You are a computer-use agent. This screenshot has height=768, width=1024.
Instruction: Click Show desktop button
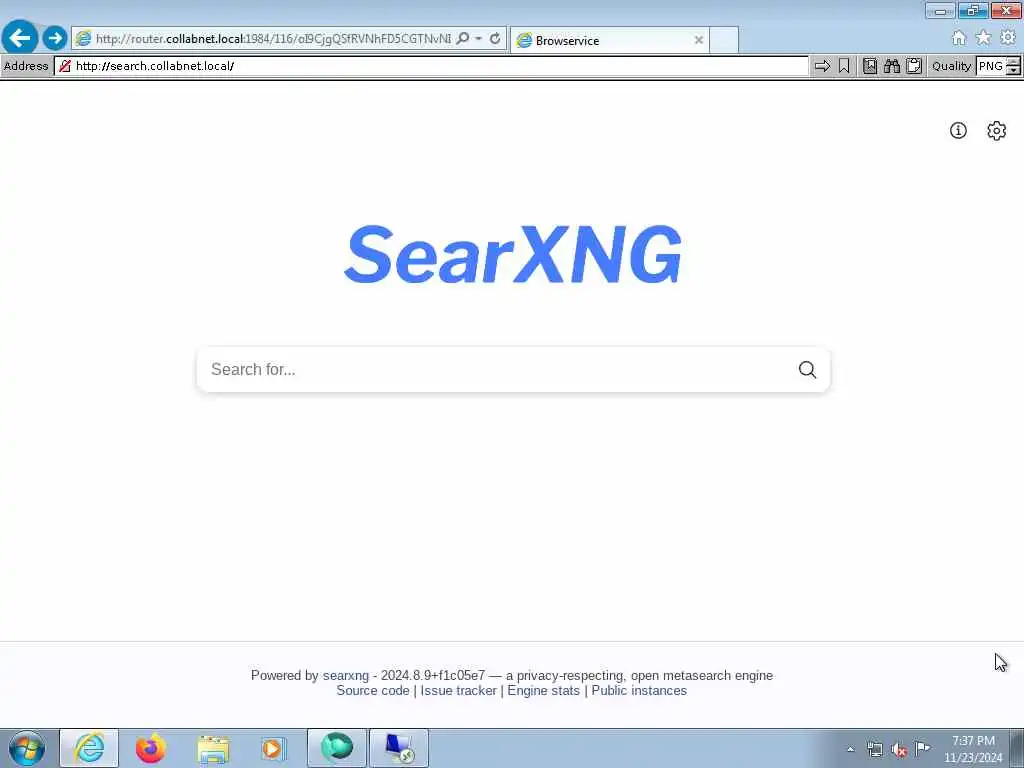click(1017, 748)
